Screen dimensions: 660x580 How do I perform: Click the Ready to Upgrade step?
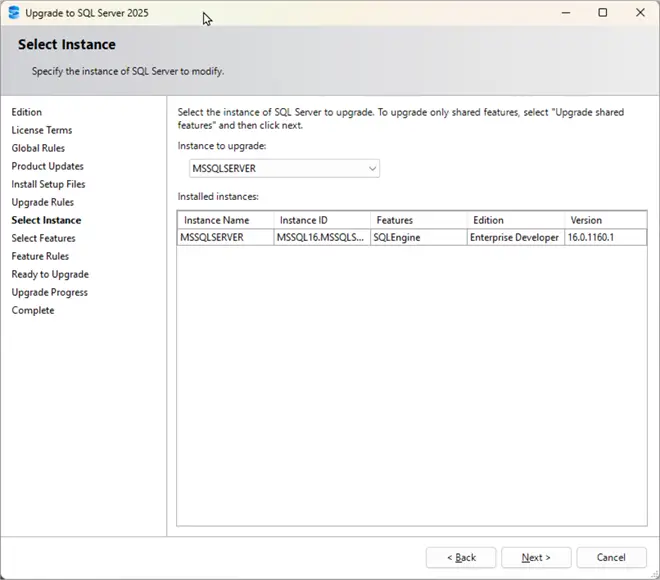(50, 274)
